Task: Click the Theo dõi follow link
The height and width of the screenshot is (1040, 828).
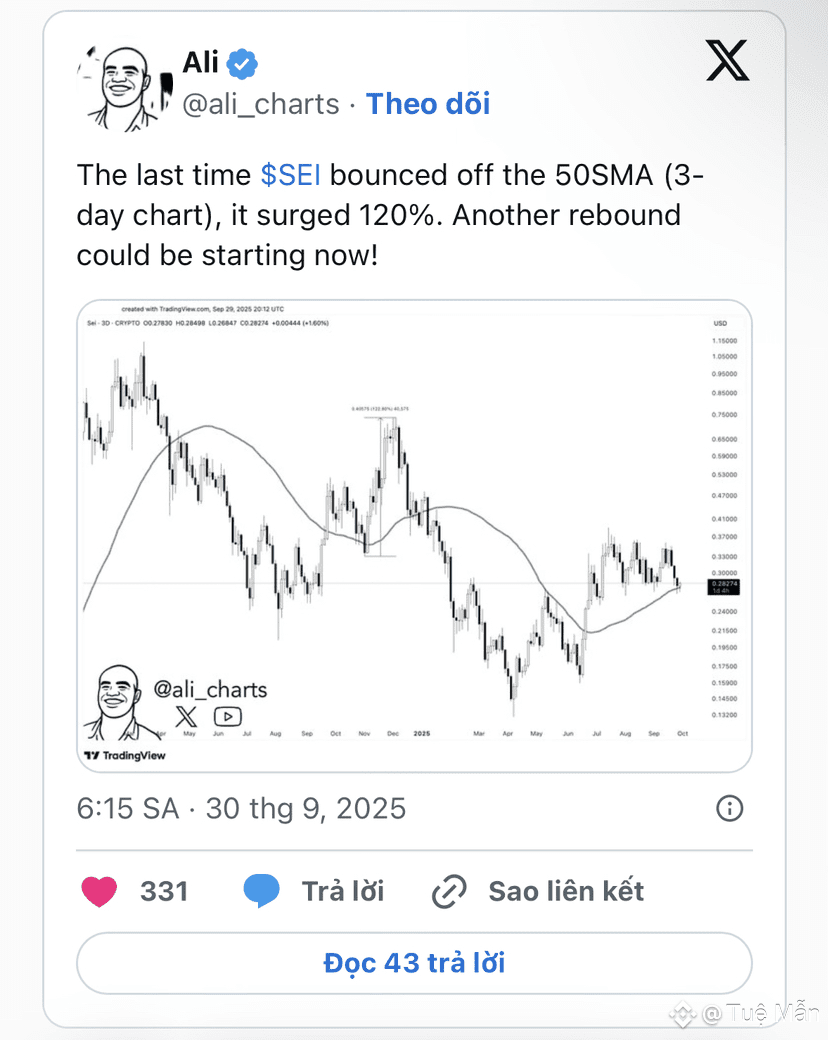Action: [428, 104]
